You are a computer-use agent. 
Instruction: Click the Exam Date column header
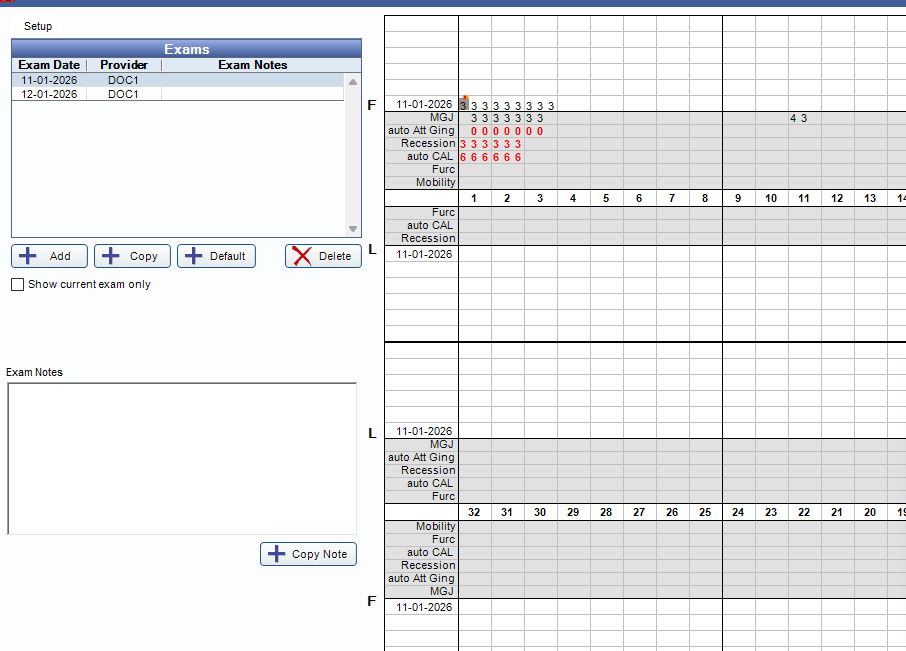[x=49, y=65]
